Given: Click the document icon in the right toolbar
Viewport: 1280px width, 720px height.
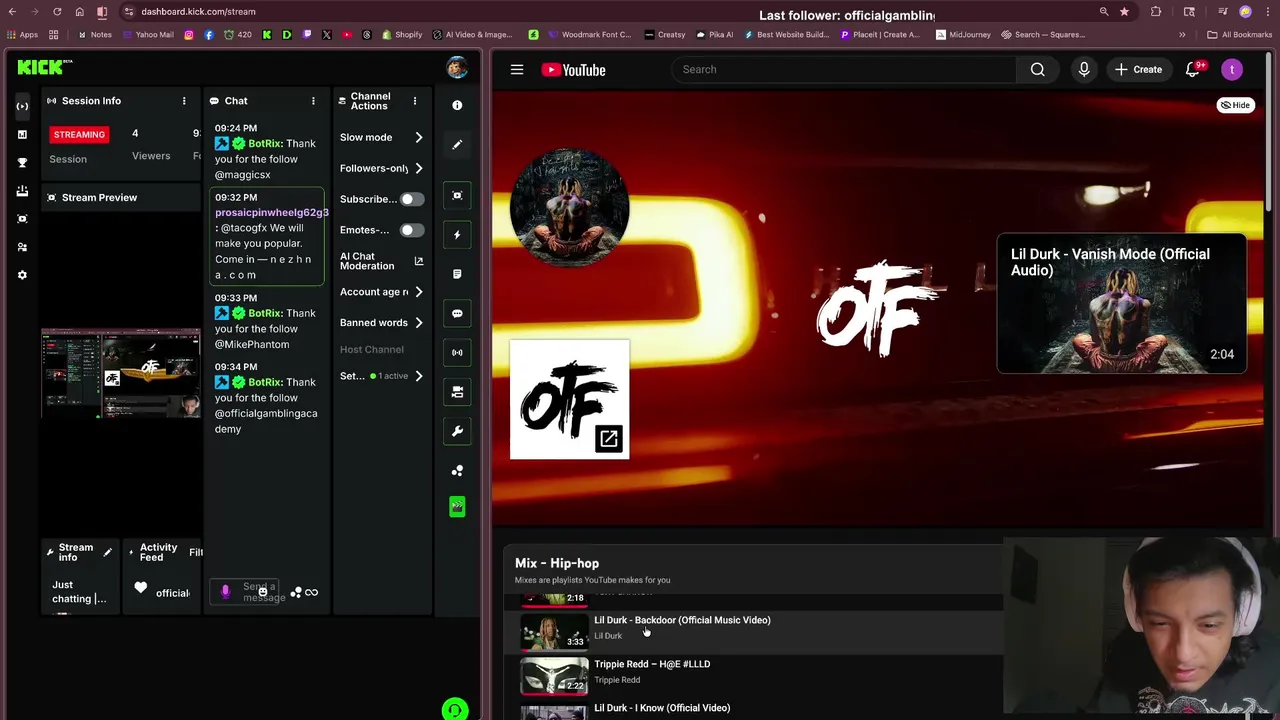Looking at the screenshot, I should 457,274.
